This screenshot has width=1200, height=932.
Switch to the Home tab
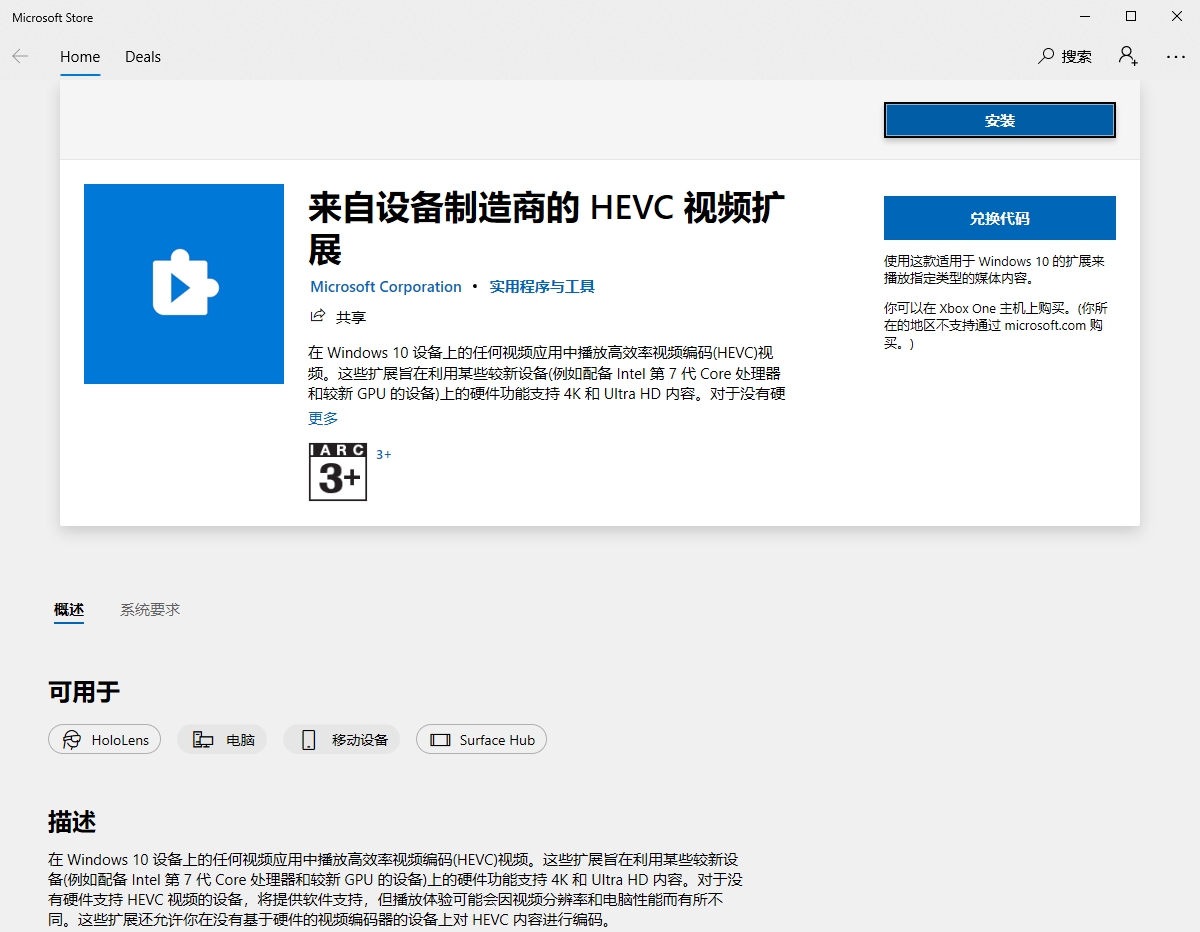pyautogui.click(x=80, y=57)
